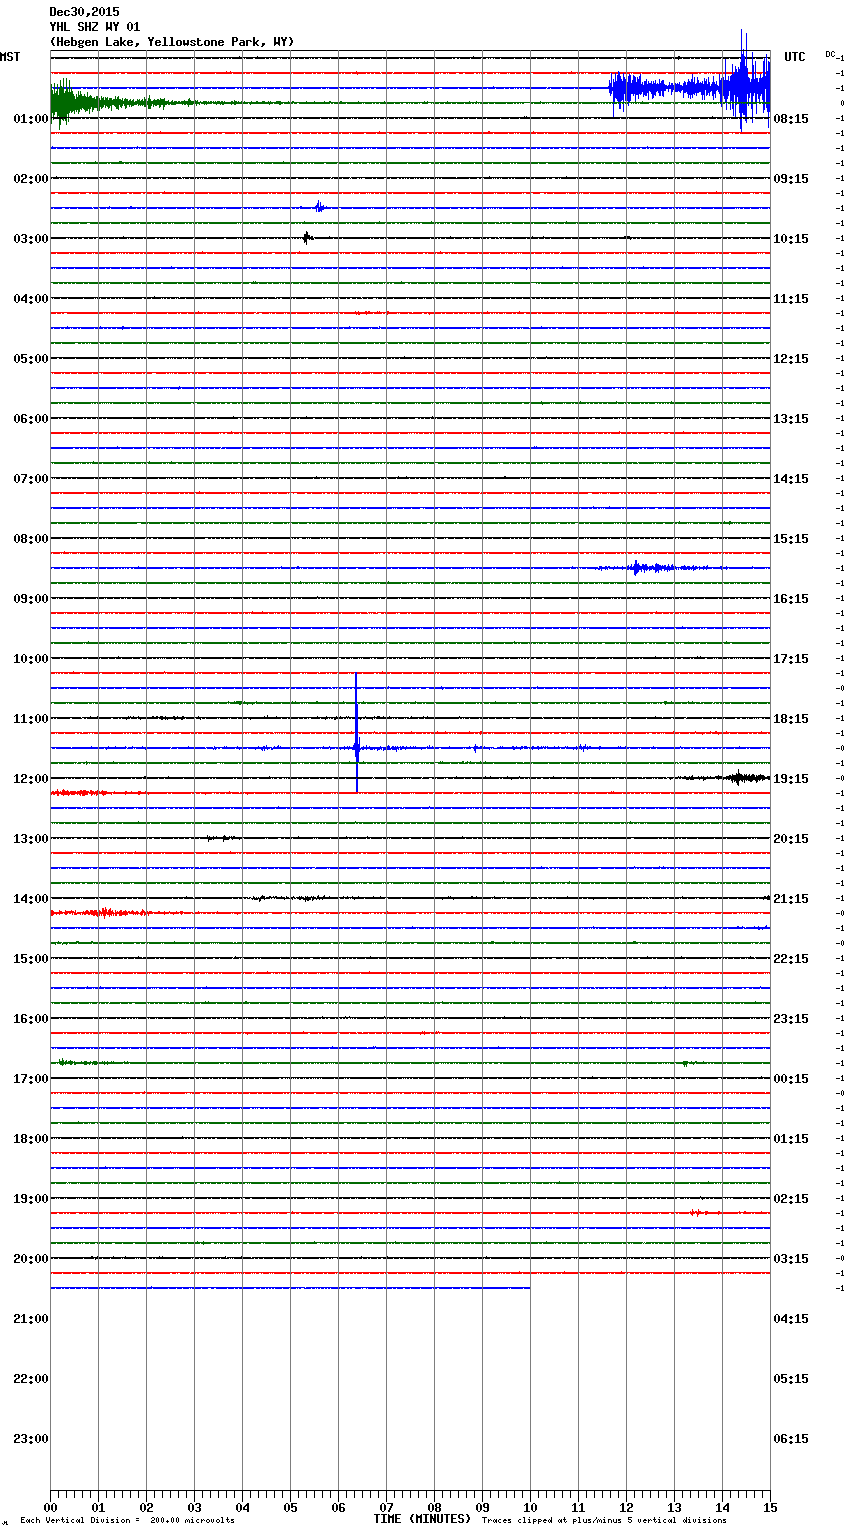
Task: Click the MST time zone header
Action: 10,57
